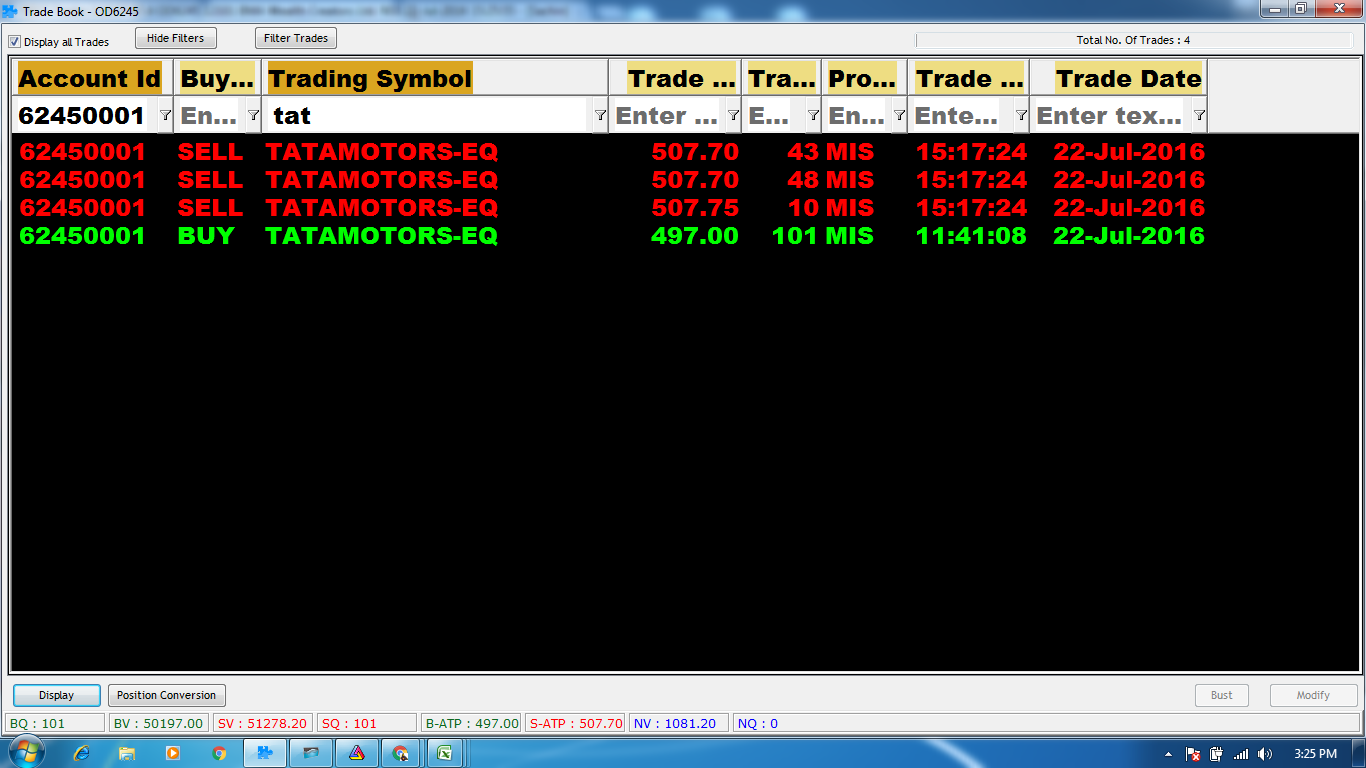Sort by Trade Time column header
This screenshot has height=768, width=1366.
(969, 78)
